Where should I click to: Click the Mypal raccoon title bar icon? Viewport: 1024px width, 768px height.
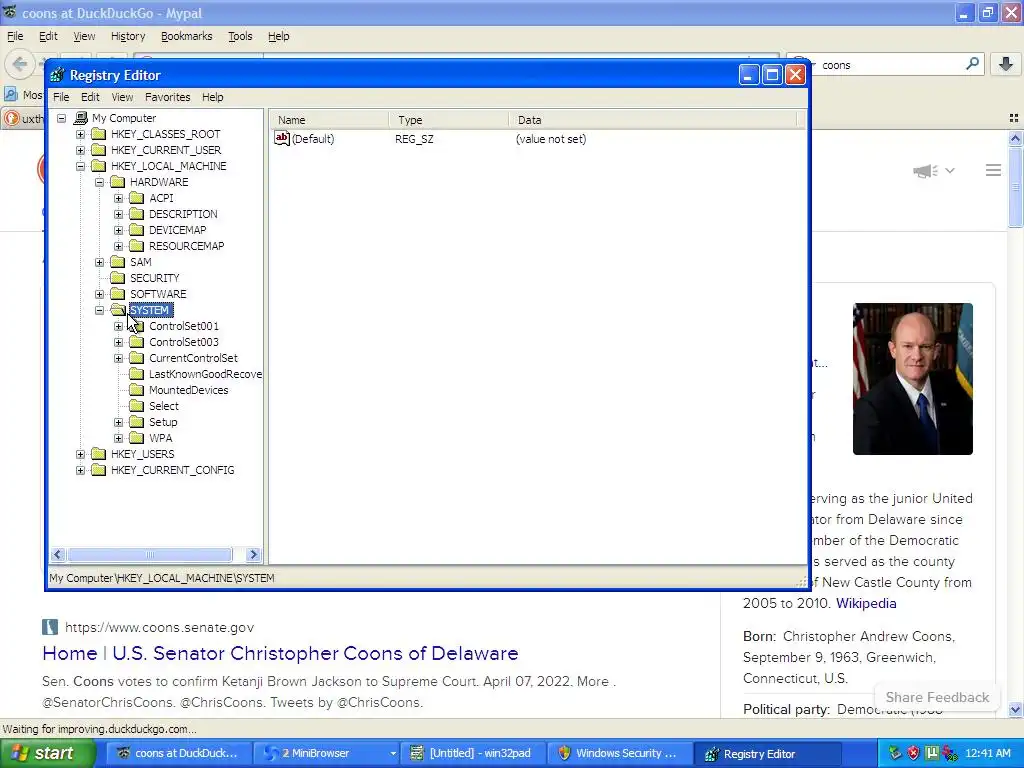click(x=10, y=12)
